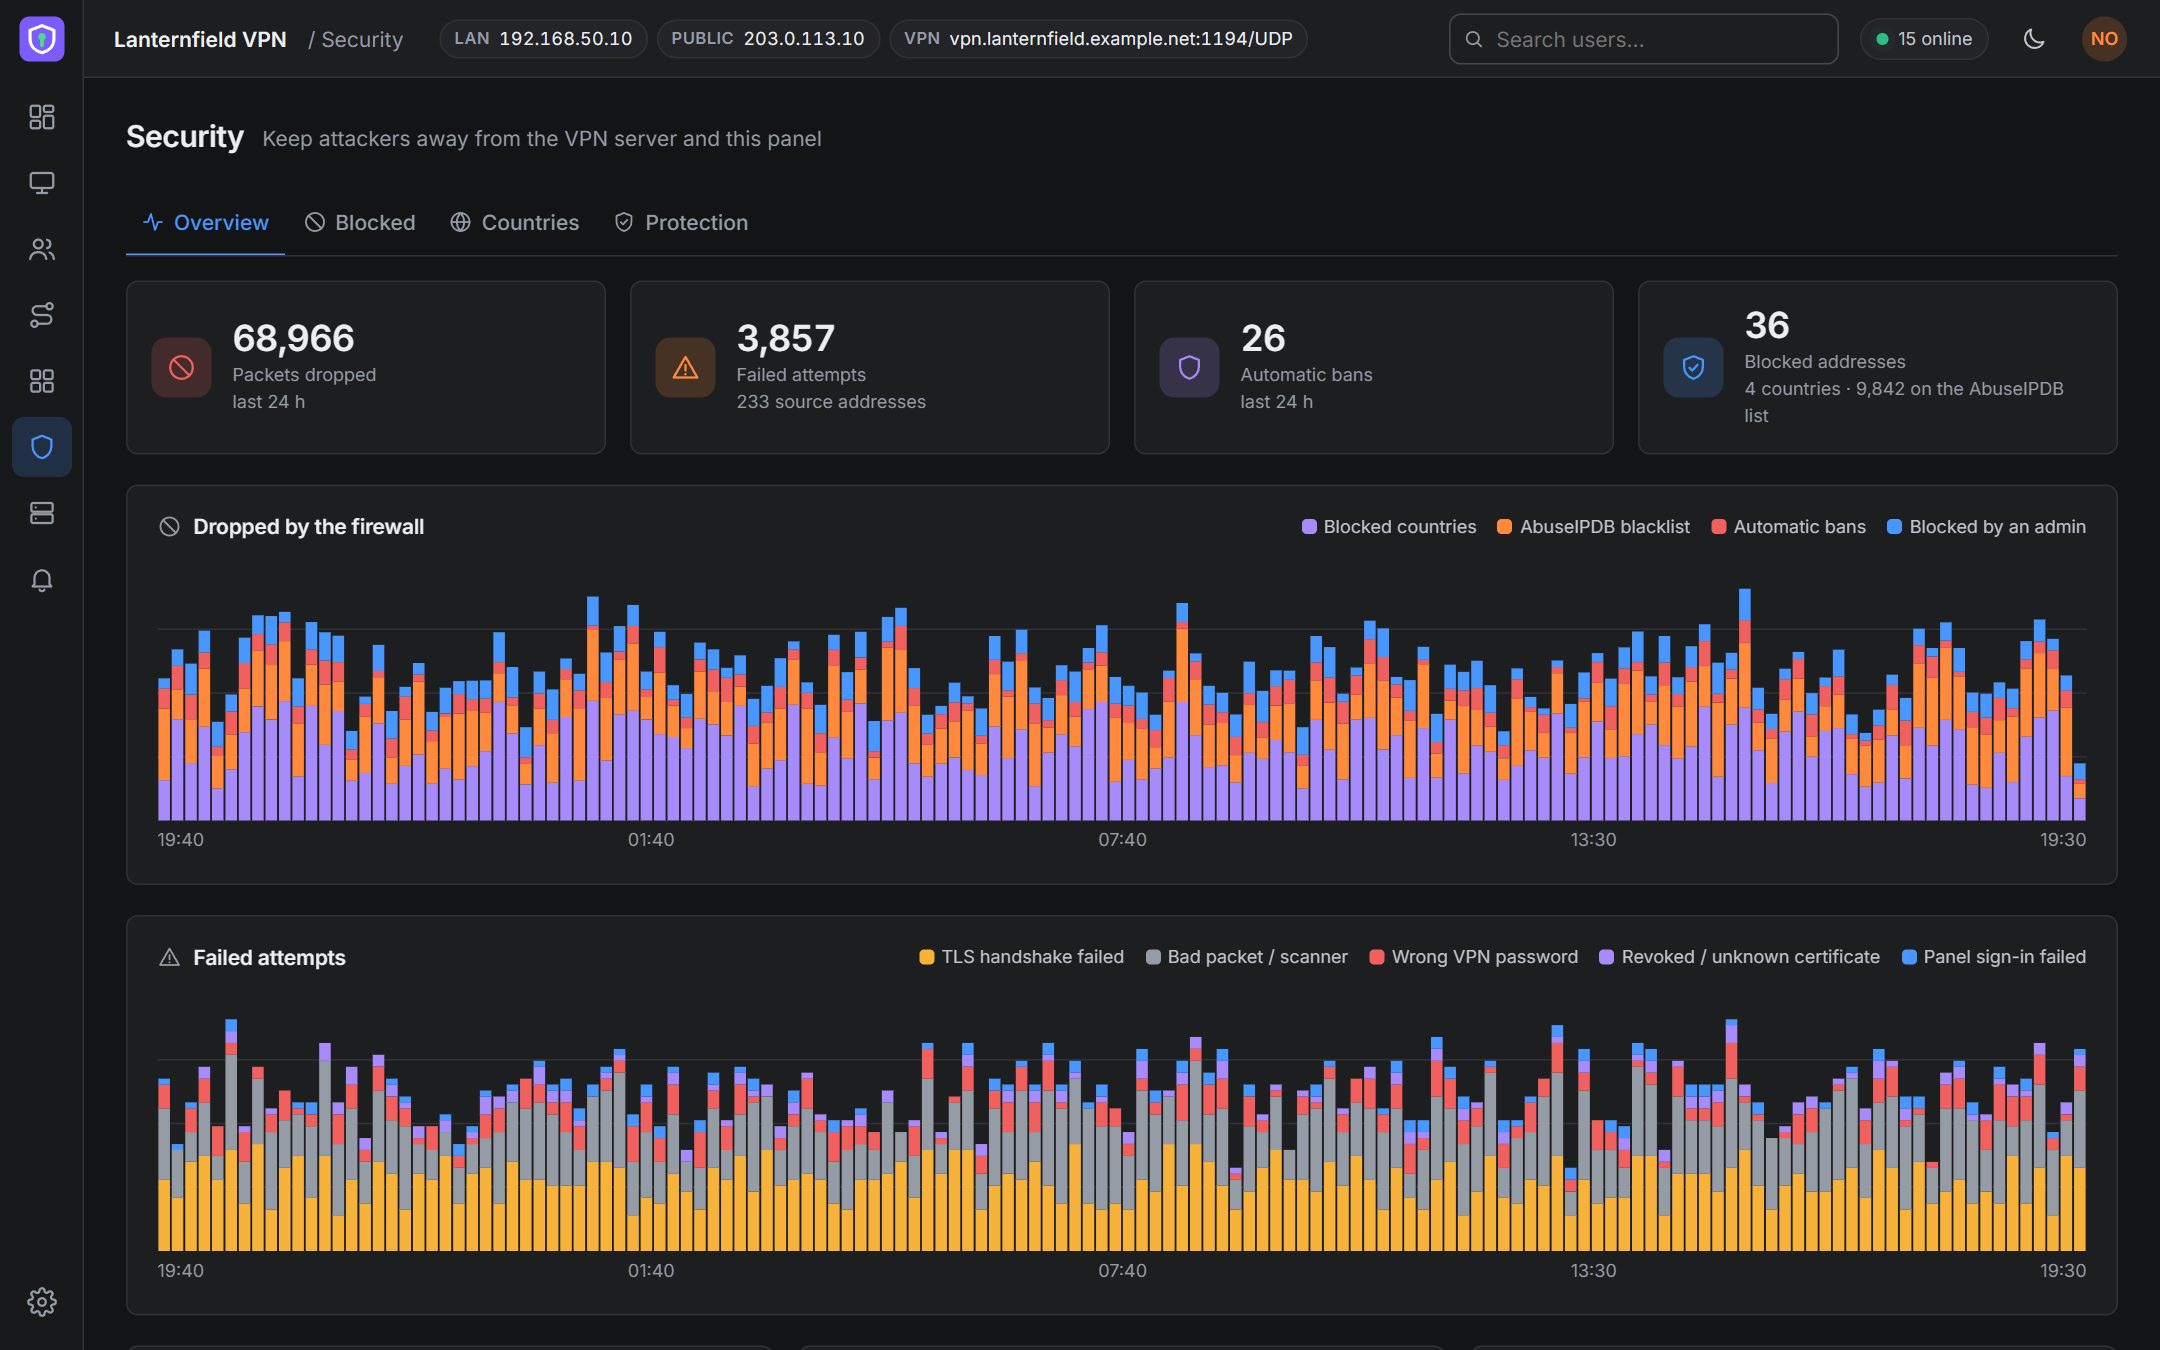2160x1350 pixels.
Task: Toggle the Blocked by an admin legend item
Action: tap(1987, 527)
